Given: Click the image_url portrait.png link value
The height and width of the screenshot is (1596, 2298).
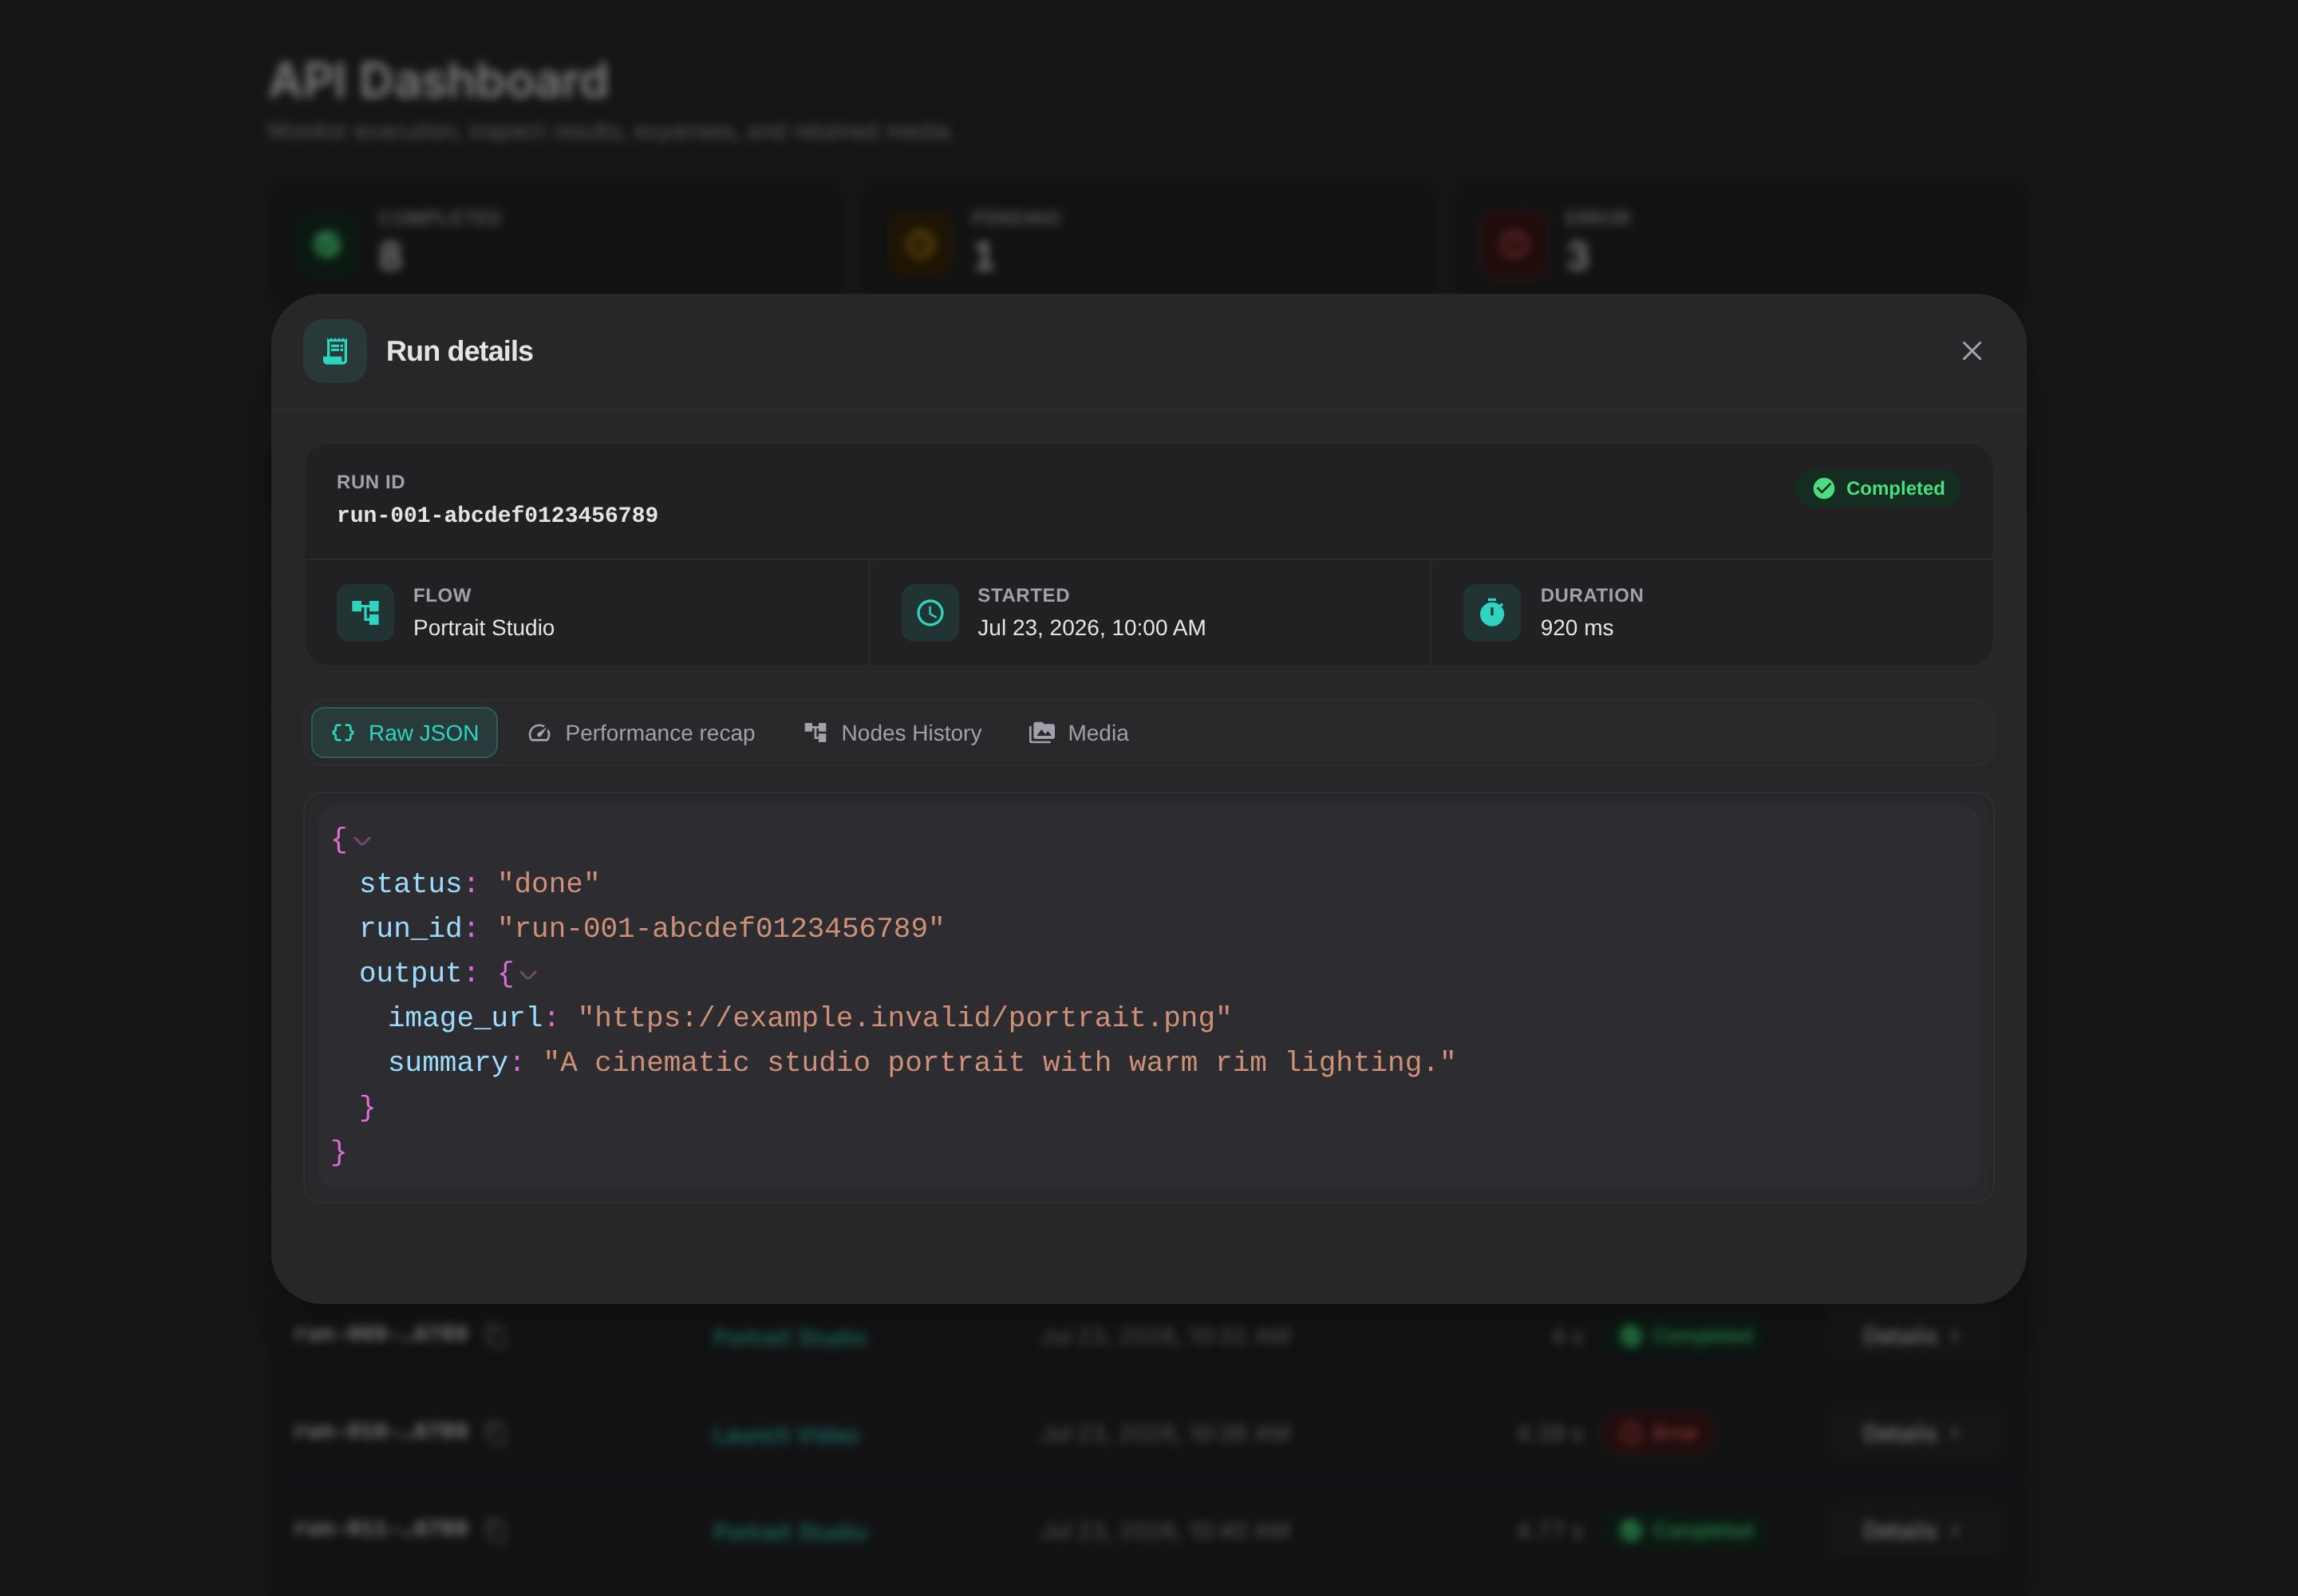Looking at the screenshot, I should click(904, 1018).
